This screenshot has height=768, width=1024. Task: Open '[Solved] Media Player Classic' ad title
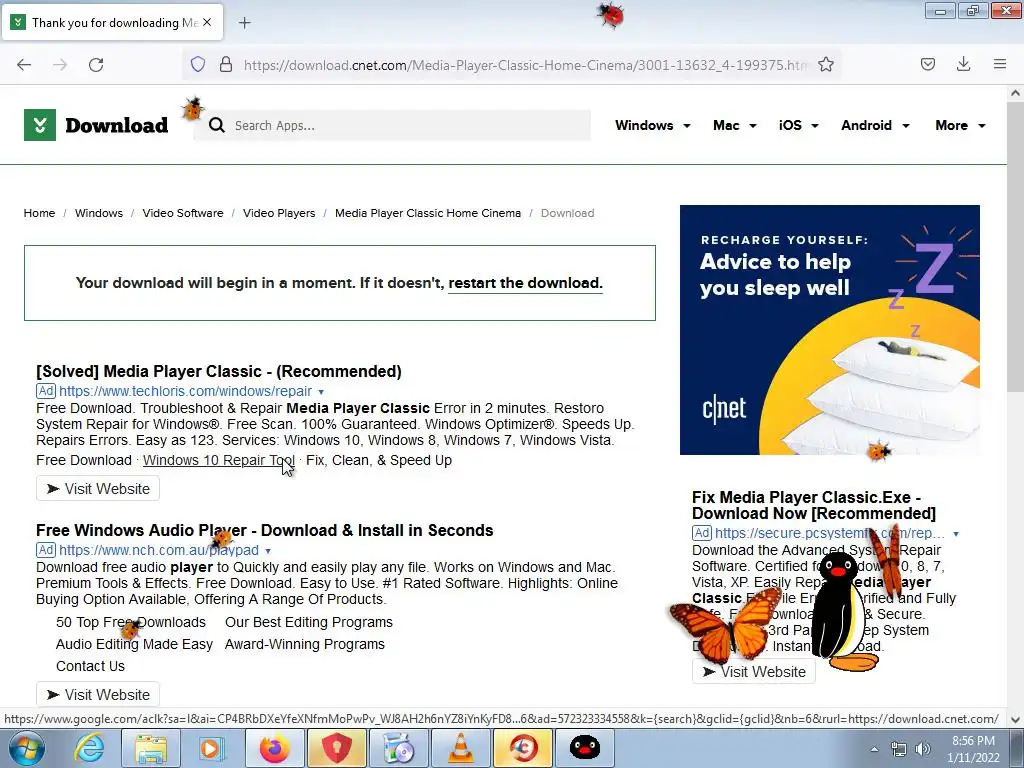219,371
